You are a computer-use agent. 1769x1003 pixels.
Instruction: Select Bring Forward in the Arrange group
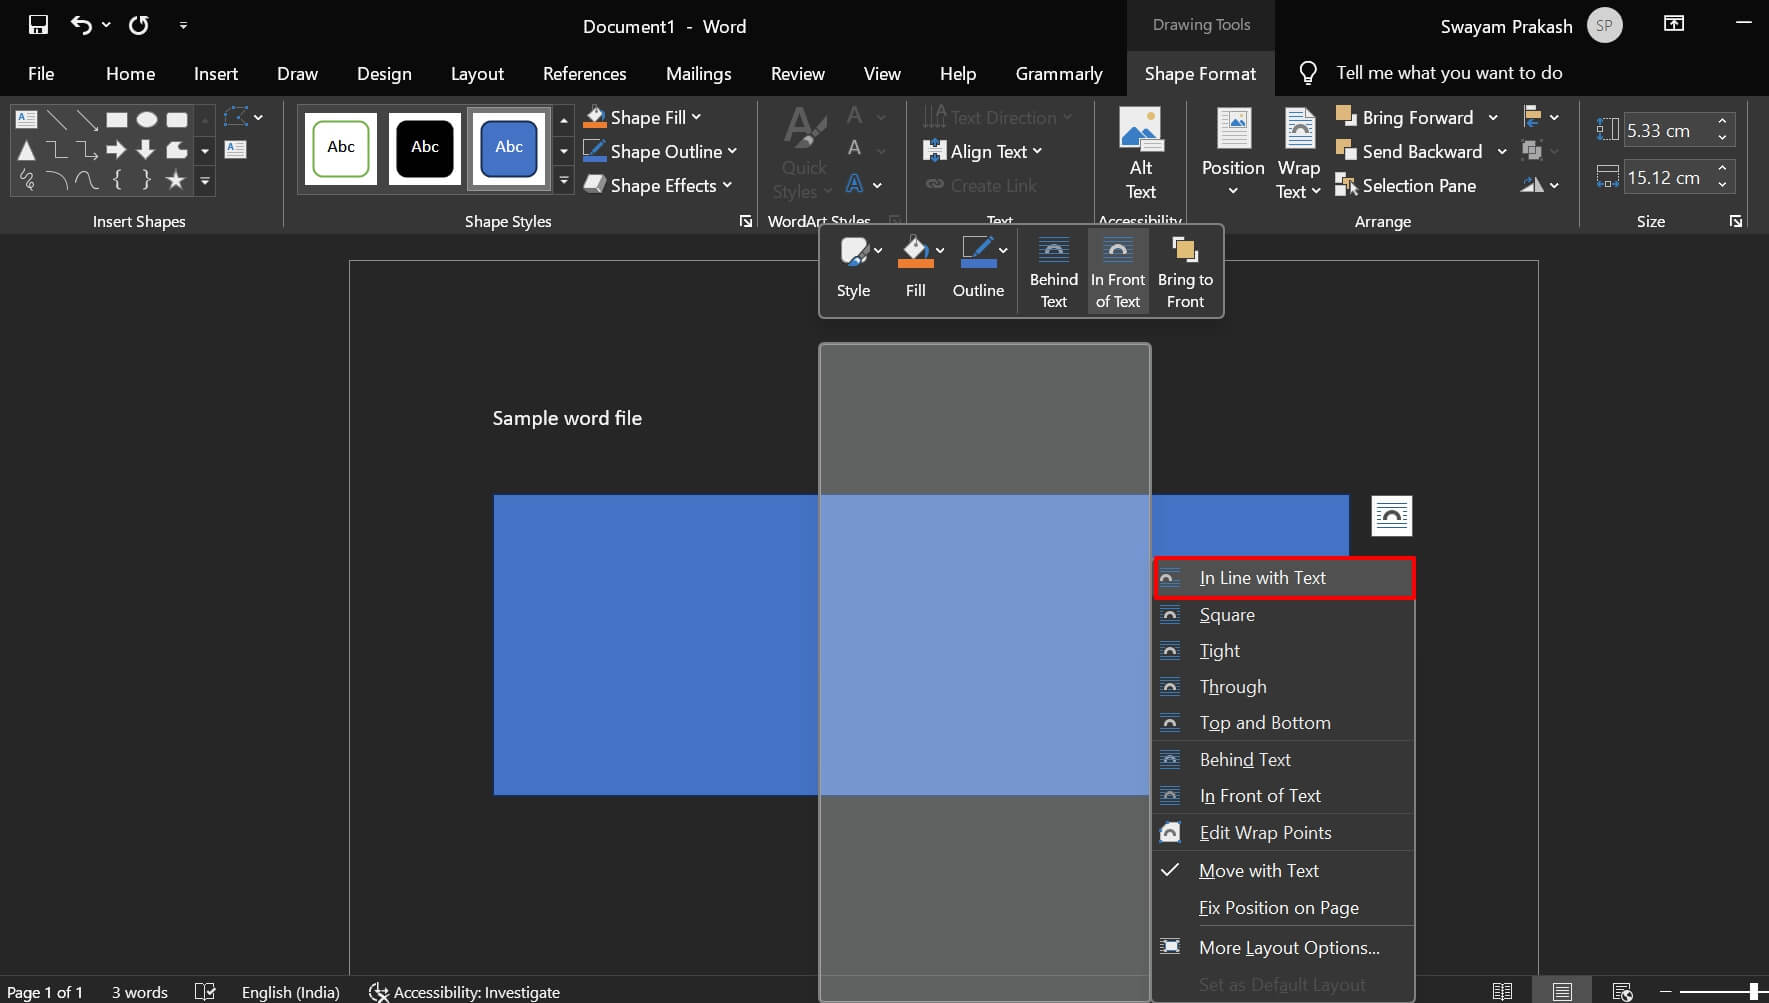[1409, 117]
